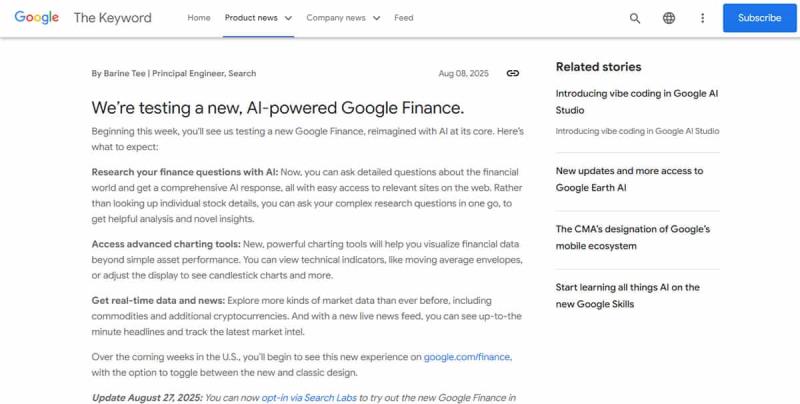Expand the Company news dropdown
This screenshot has width=800, height=404.
pyautogui.click(x=341, y=18)
